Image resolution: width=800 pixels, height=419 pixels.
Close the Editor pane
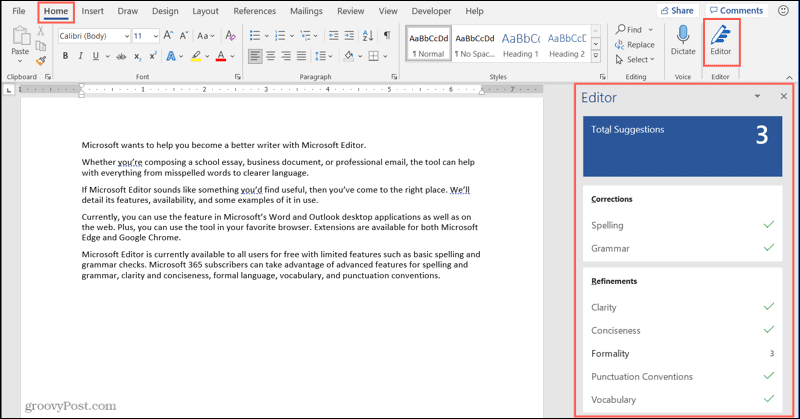tap(784, 96)
